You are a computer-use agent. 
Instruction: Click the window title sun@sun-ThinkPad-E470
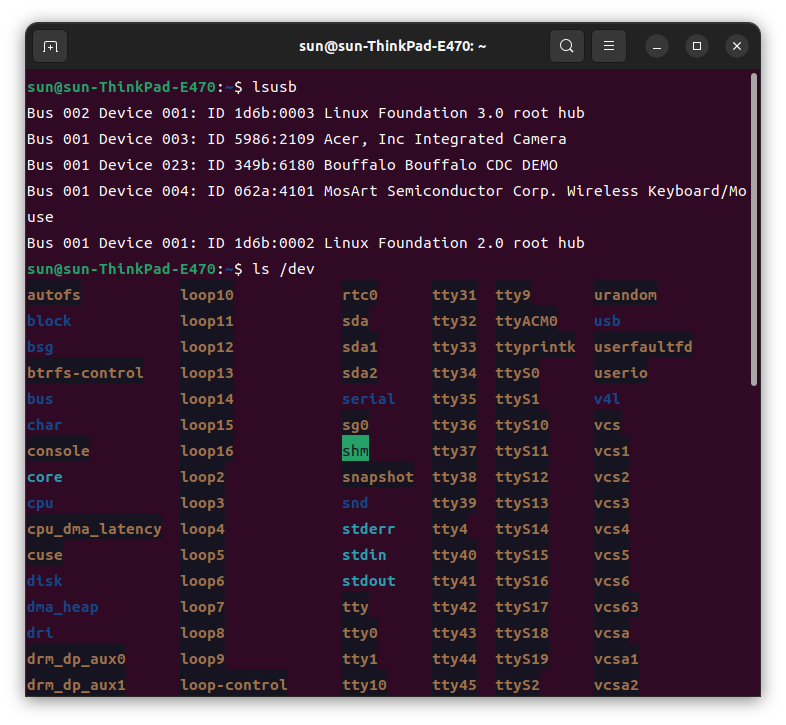(392, 46)
